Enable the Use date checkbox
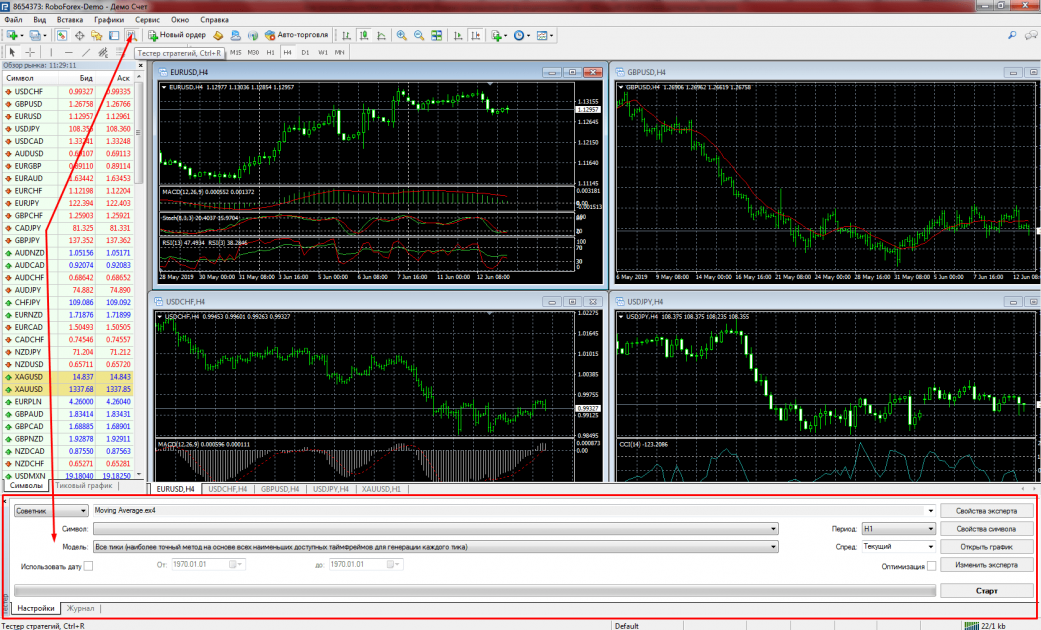The height and width of the screenshot is (630, 1041). pos(89,566)
